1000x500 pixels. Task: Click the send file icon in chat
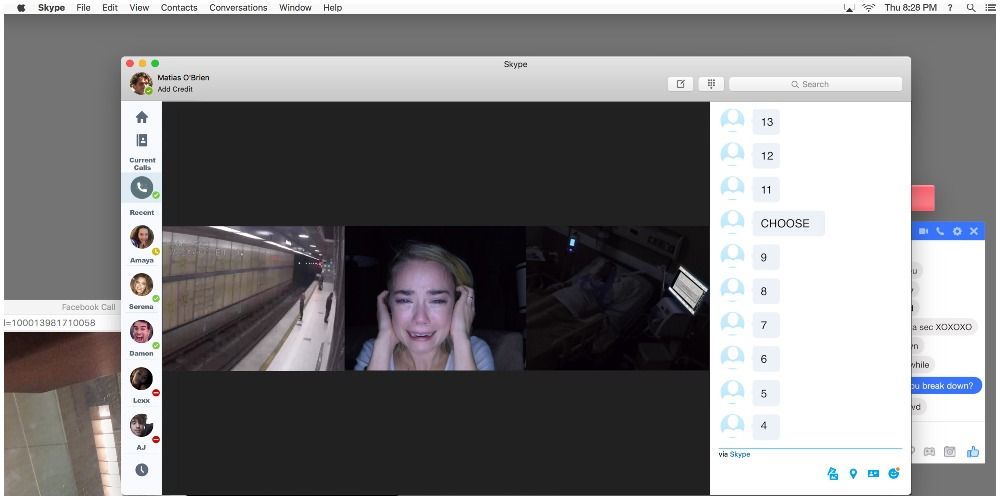832,473
